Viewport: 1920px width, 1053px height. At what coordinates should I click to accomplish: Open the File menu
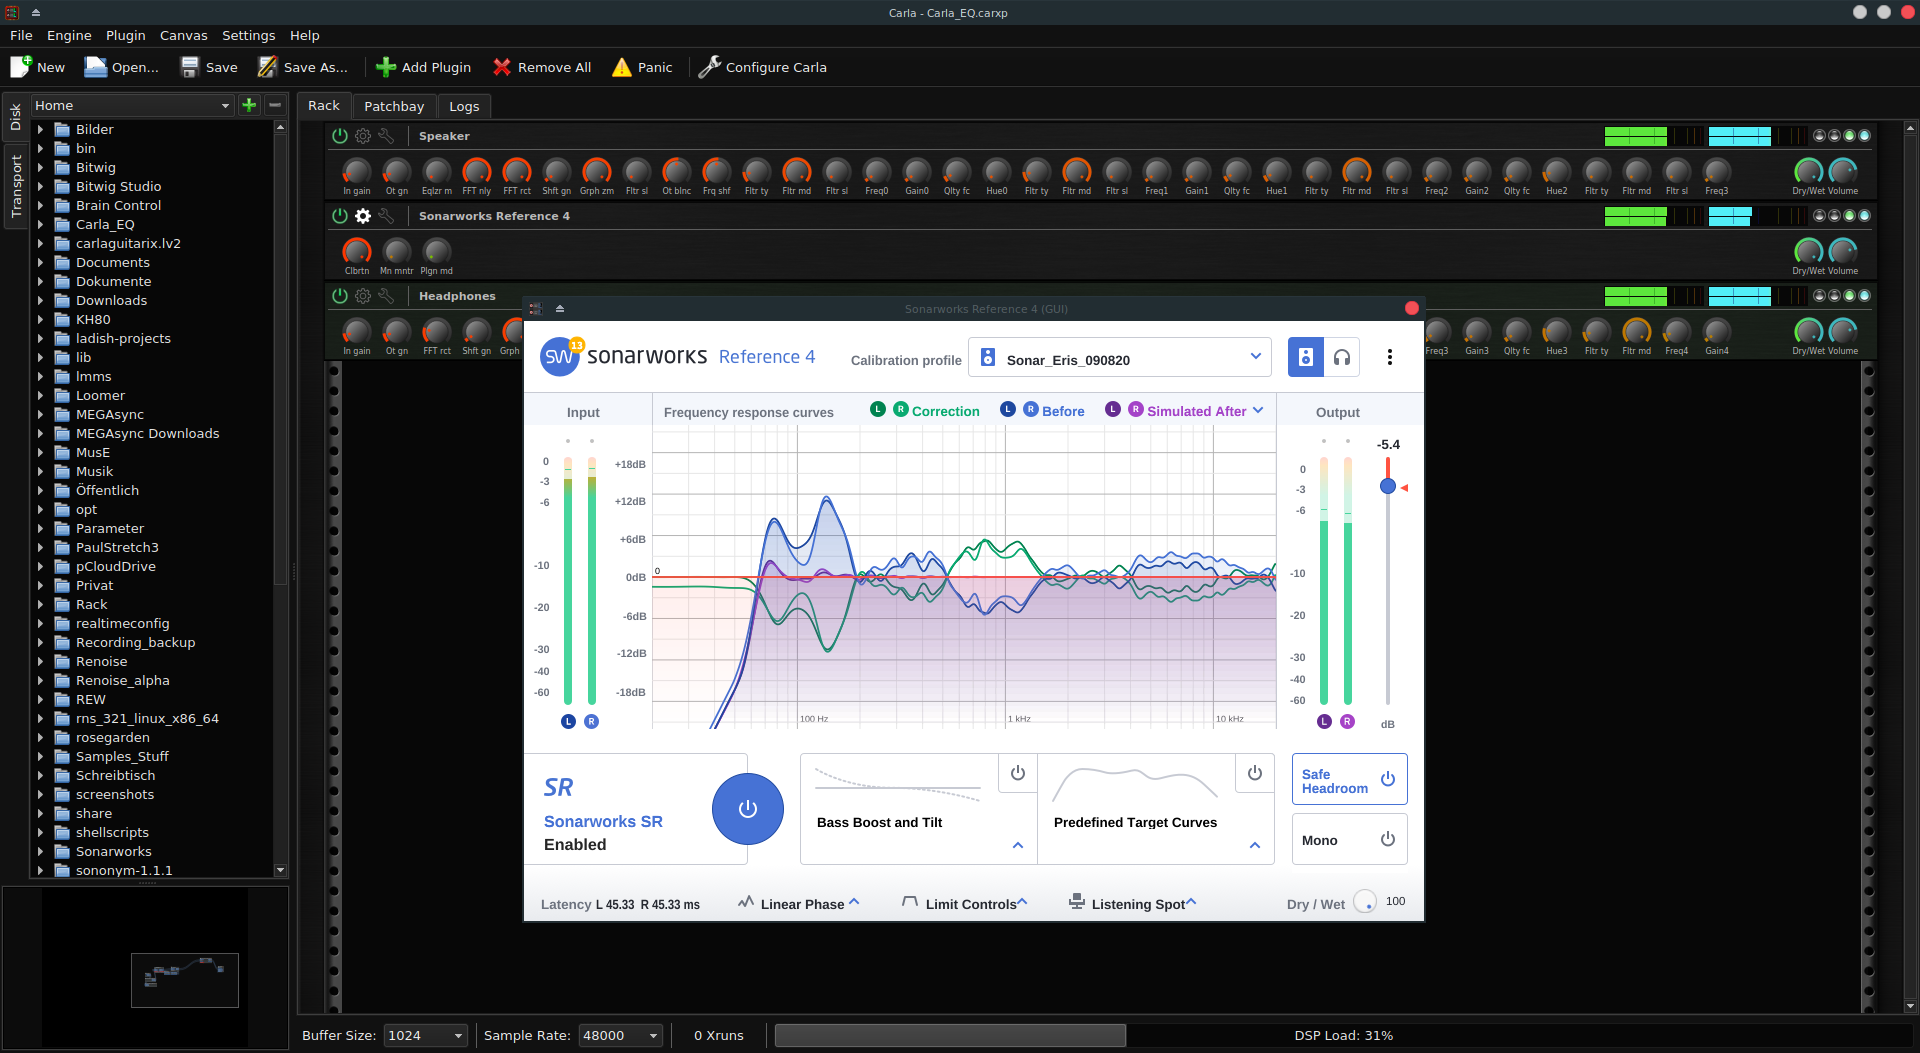(21, 35)
